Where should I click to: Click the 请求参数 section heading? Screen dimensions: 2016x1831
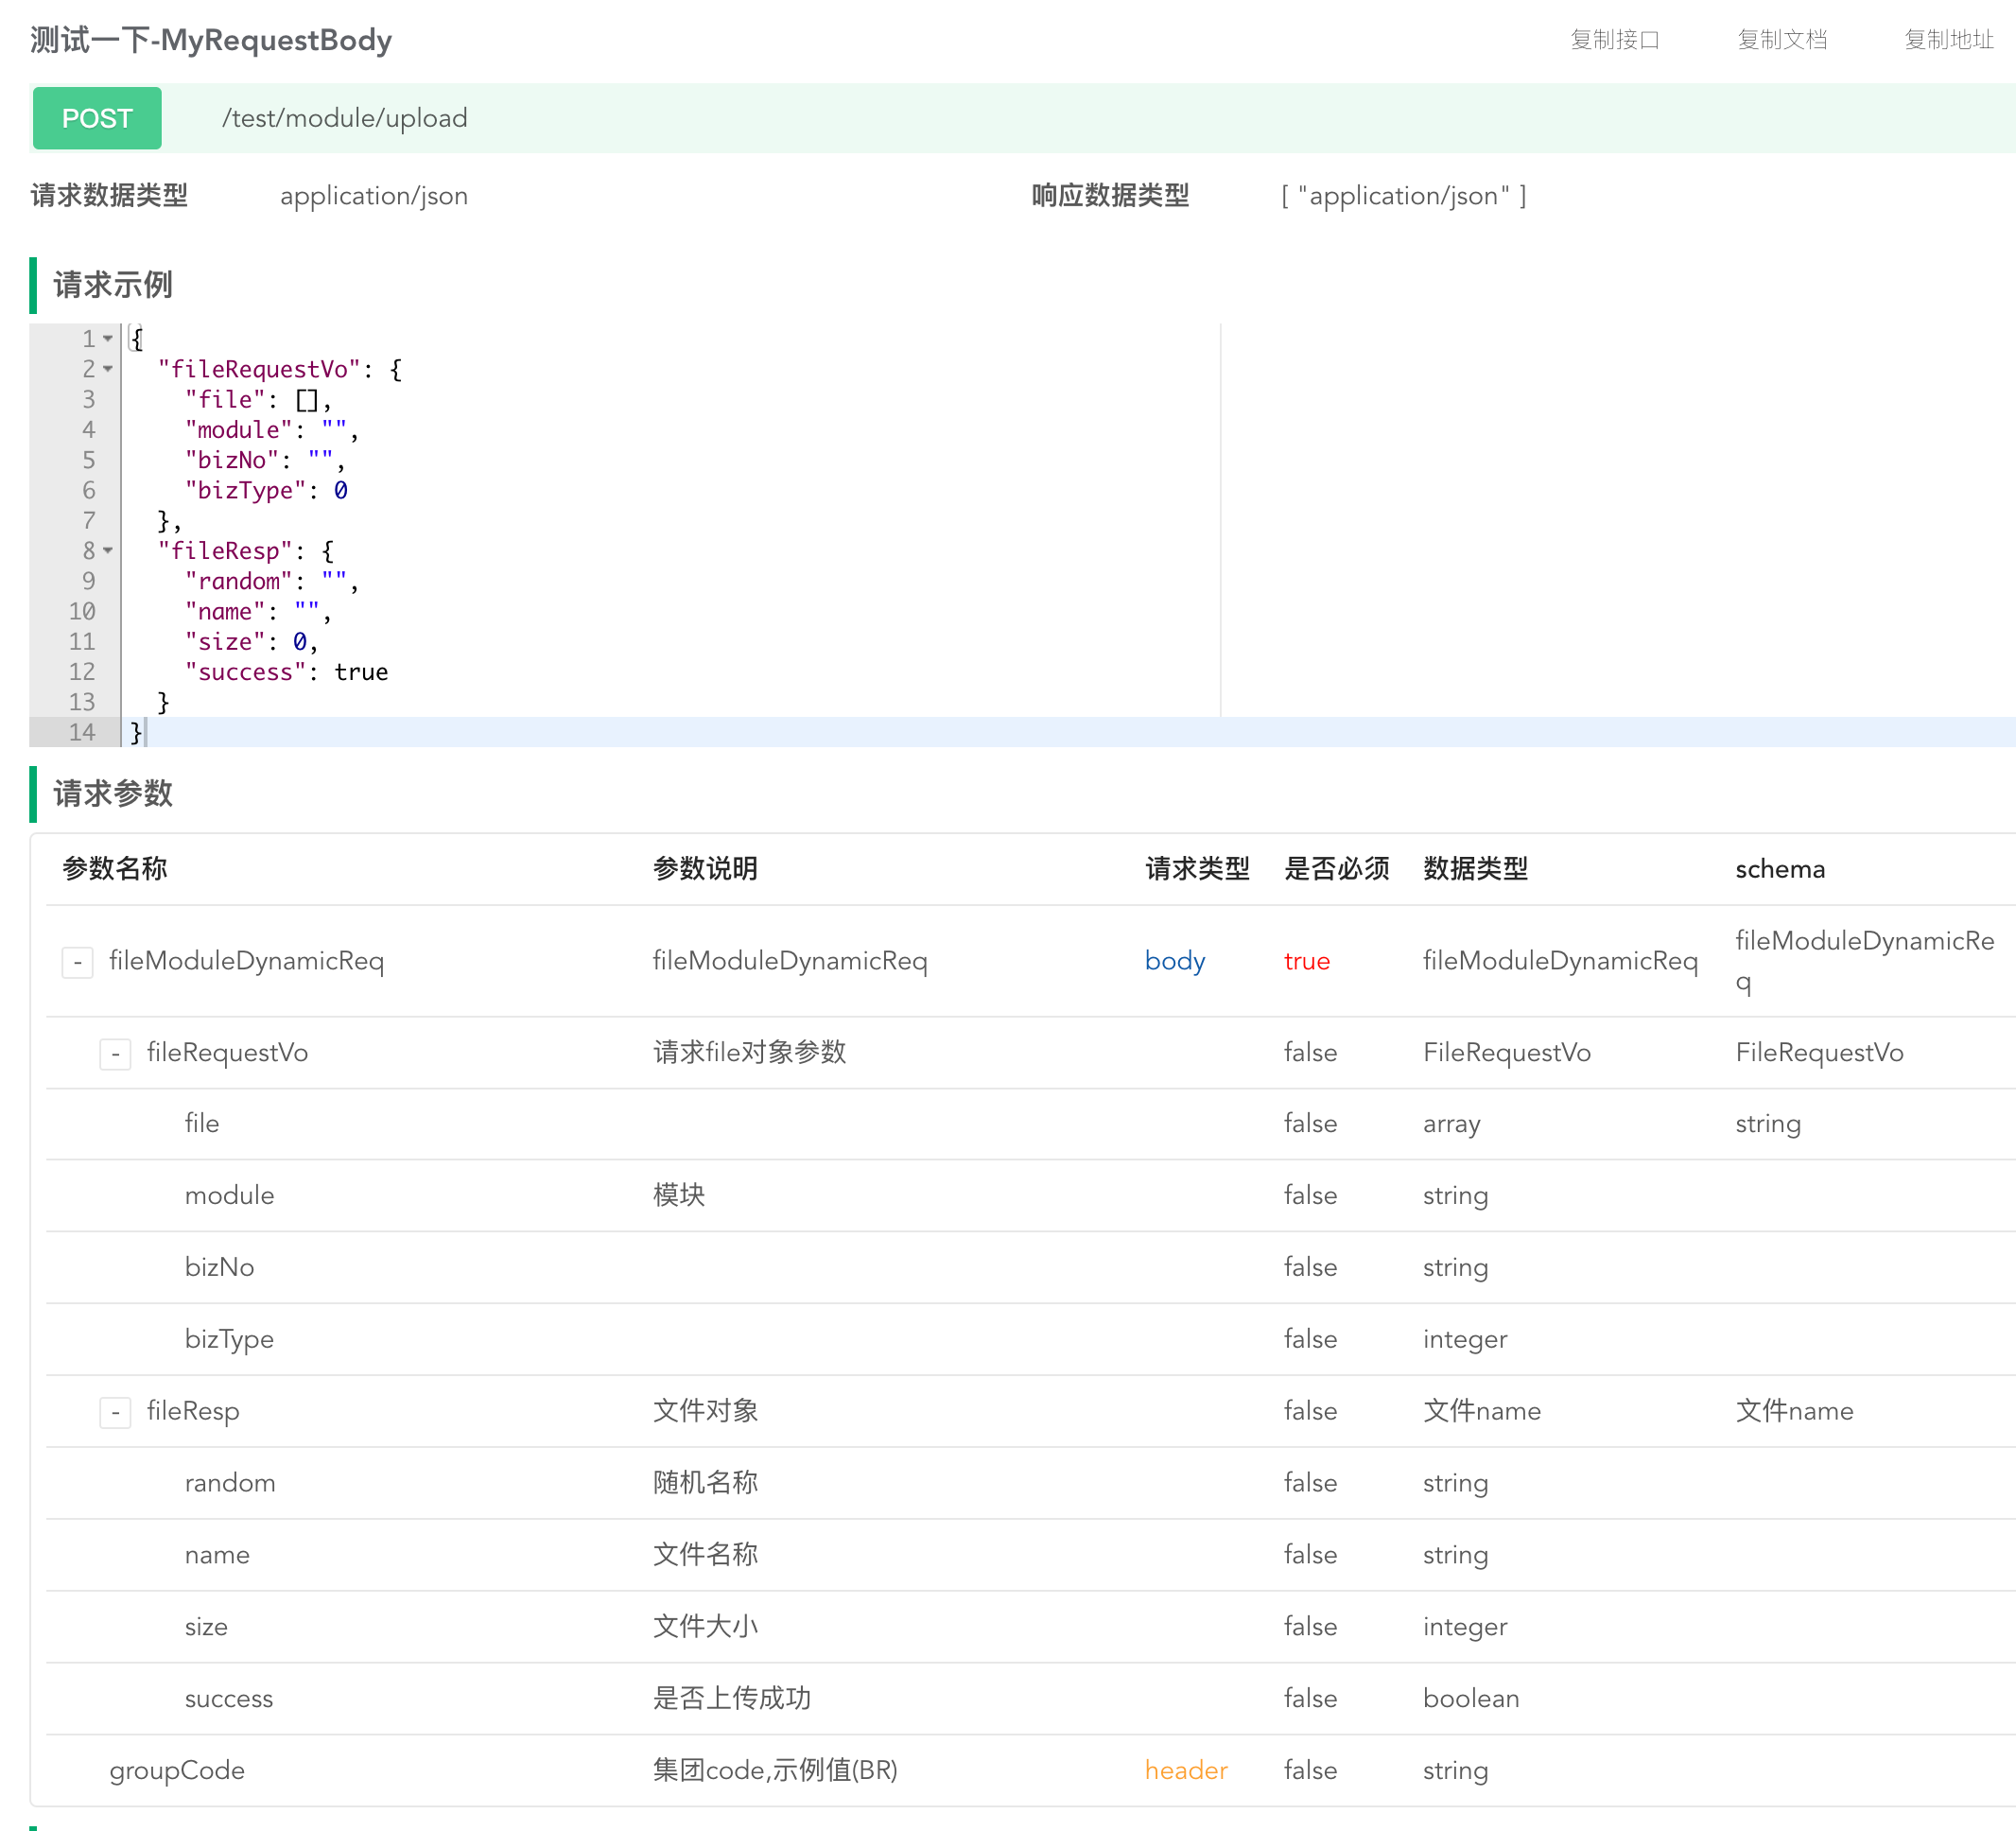(x=112, y=794)
